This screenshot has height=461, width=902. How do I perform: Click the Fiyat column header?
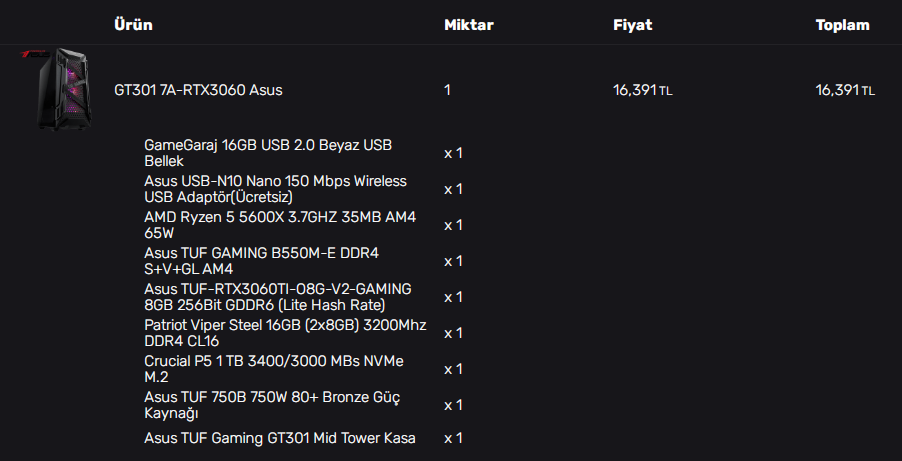click(632, 24)
